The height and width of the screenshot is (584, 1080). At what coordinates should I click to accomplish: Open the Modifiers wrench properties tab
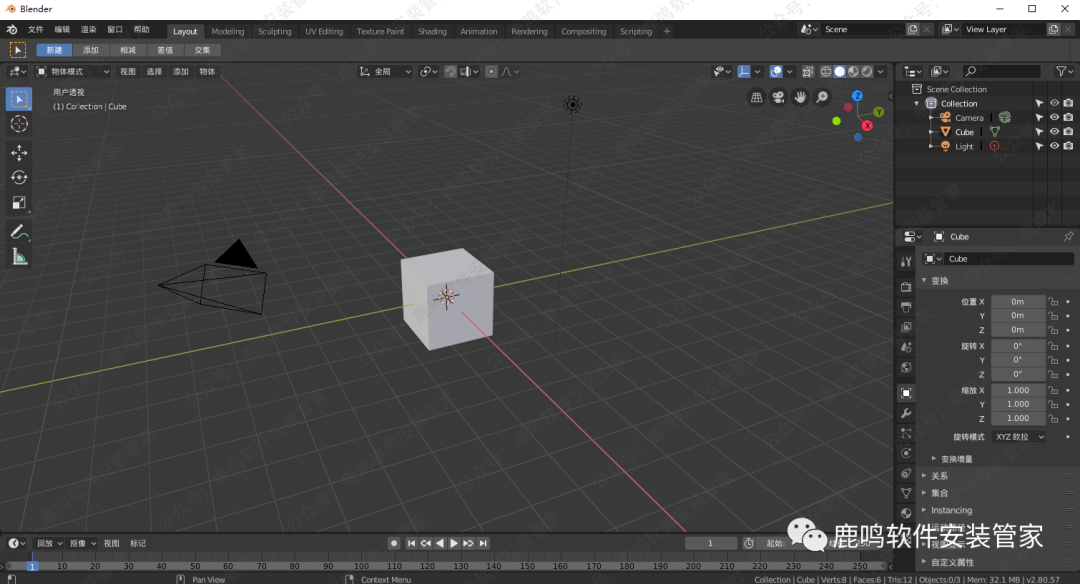coord(906,413)
